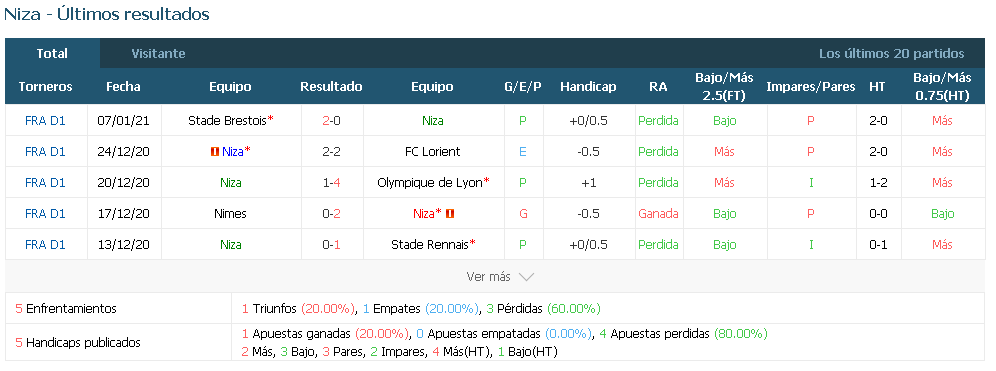Image resolution: width=996 pixels, height=371 pixels.
Task: Click the red card icon beside Niza on 17/12/20
Action: [450, 214]
